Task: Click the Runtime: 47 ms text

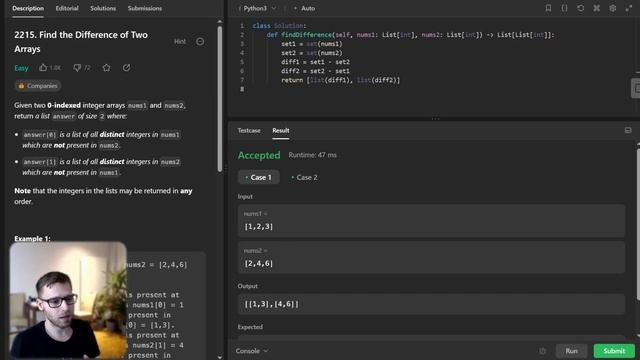Action: point(313,155)
